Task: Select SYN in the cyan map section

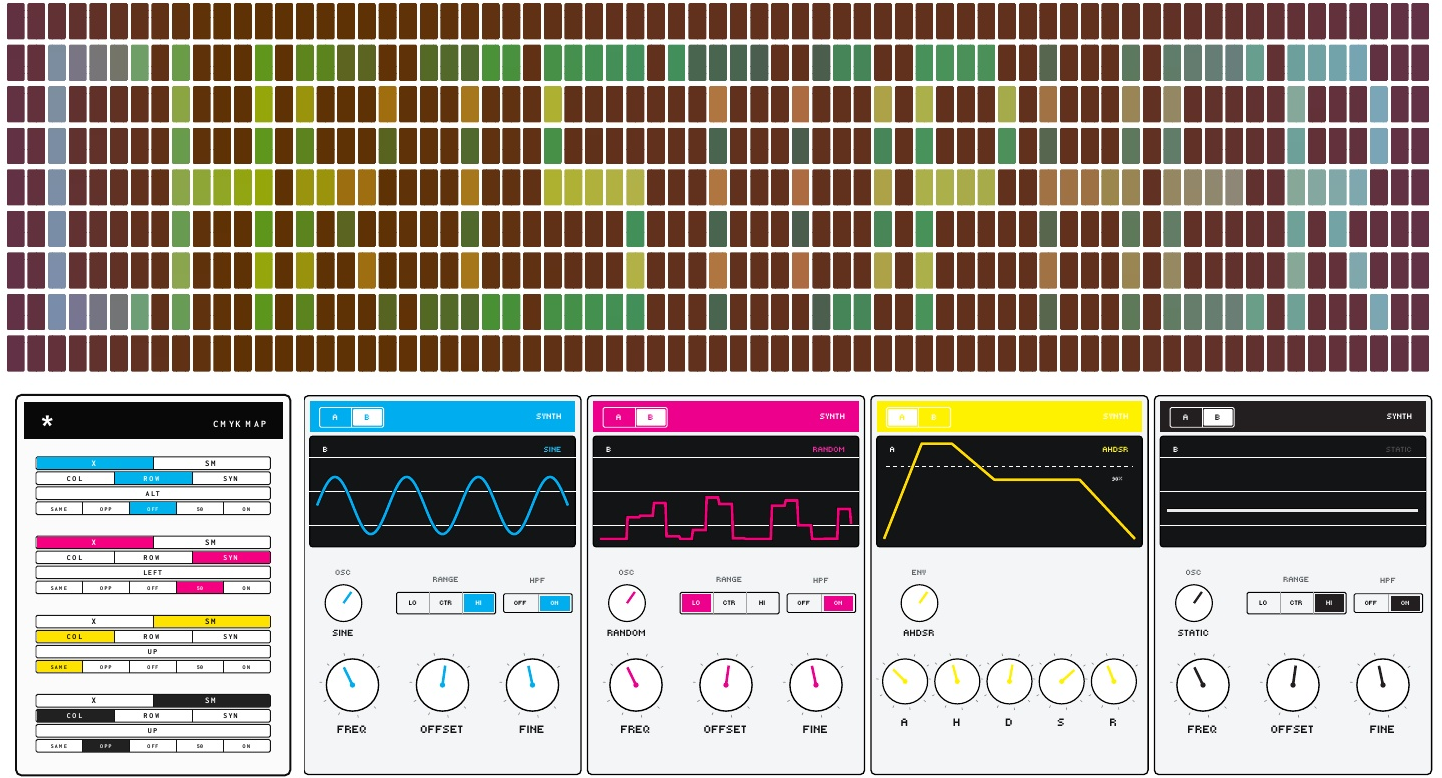Action: 231,478
